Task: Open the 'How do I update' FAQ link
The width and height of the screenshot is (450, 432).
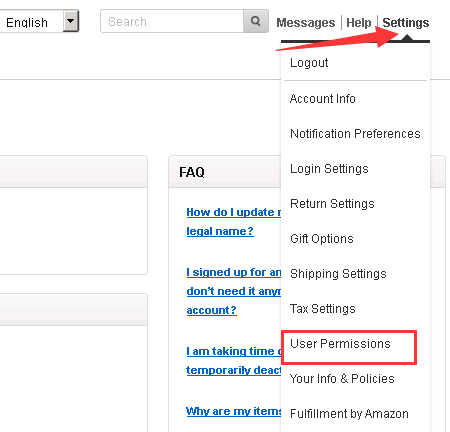Action: (234, 221)
